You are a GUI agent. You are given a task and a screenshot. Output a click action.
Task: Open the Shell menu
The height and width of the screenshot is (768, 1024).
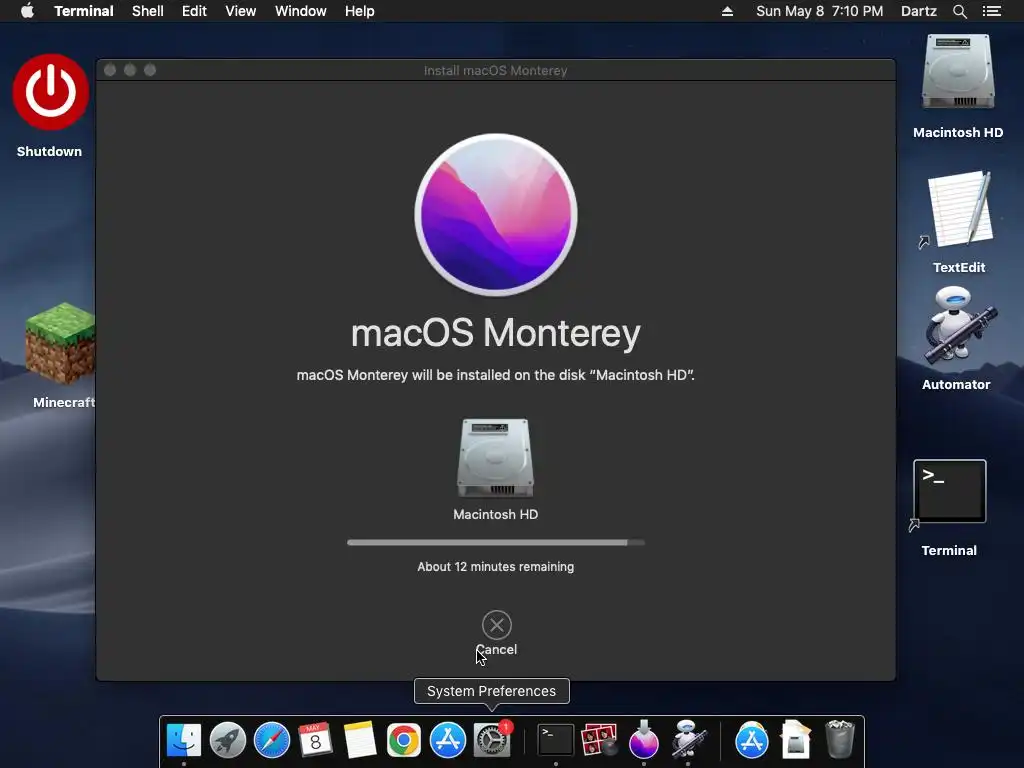click(x=148, y=11)
